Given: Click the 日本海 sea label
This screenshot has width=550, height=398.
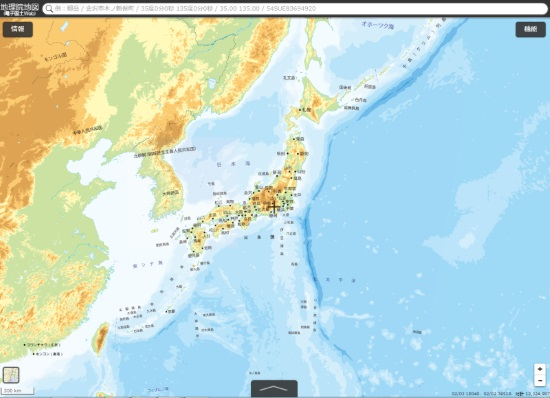Looking at the screenshot, I should (233, 164).
